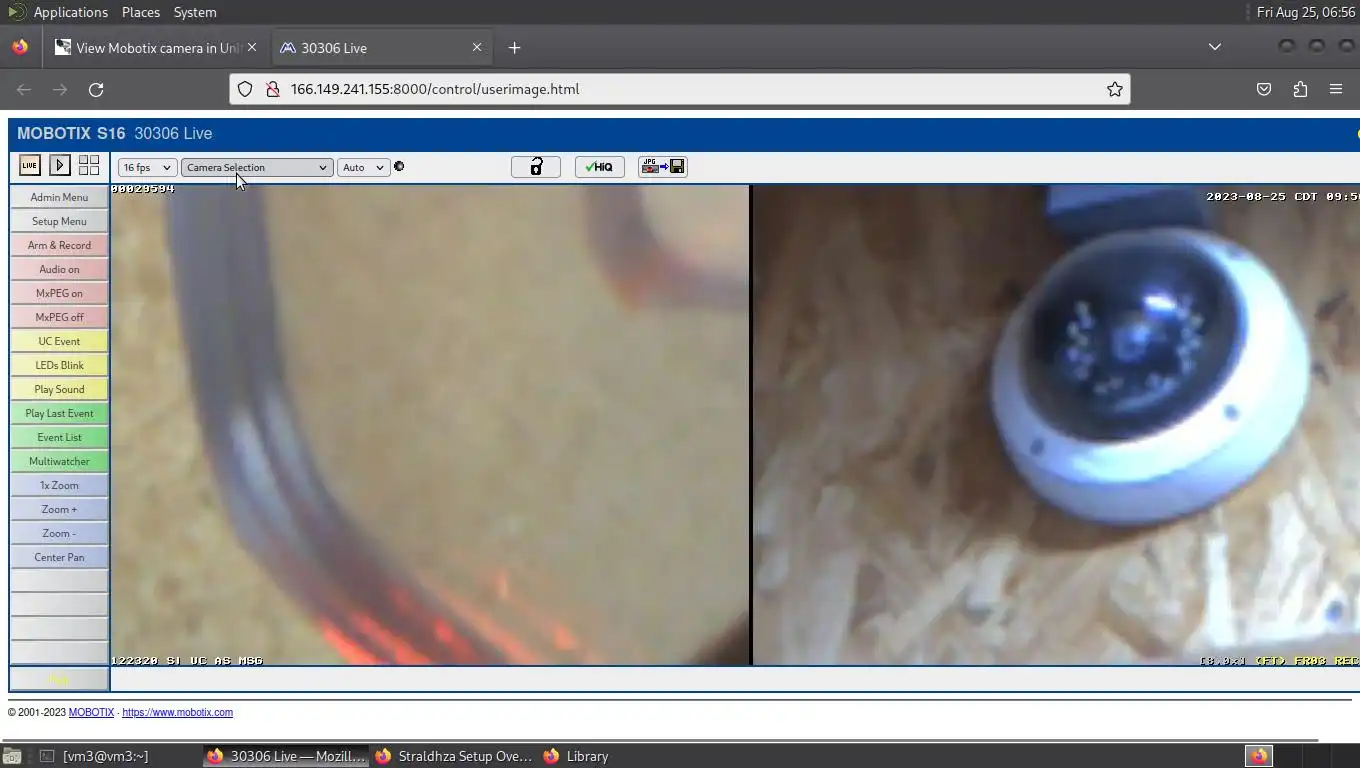Click the show desktop icon in taskbar
The width and height of the screenshot is (1360, 768).
click(x=12, y=756)
